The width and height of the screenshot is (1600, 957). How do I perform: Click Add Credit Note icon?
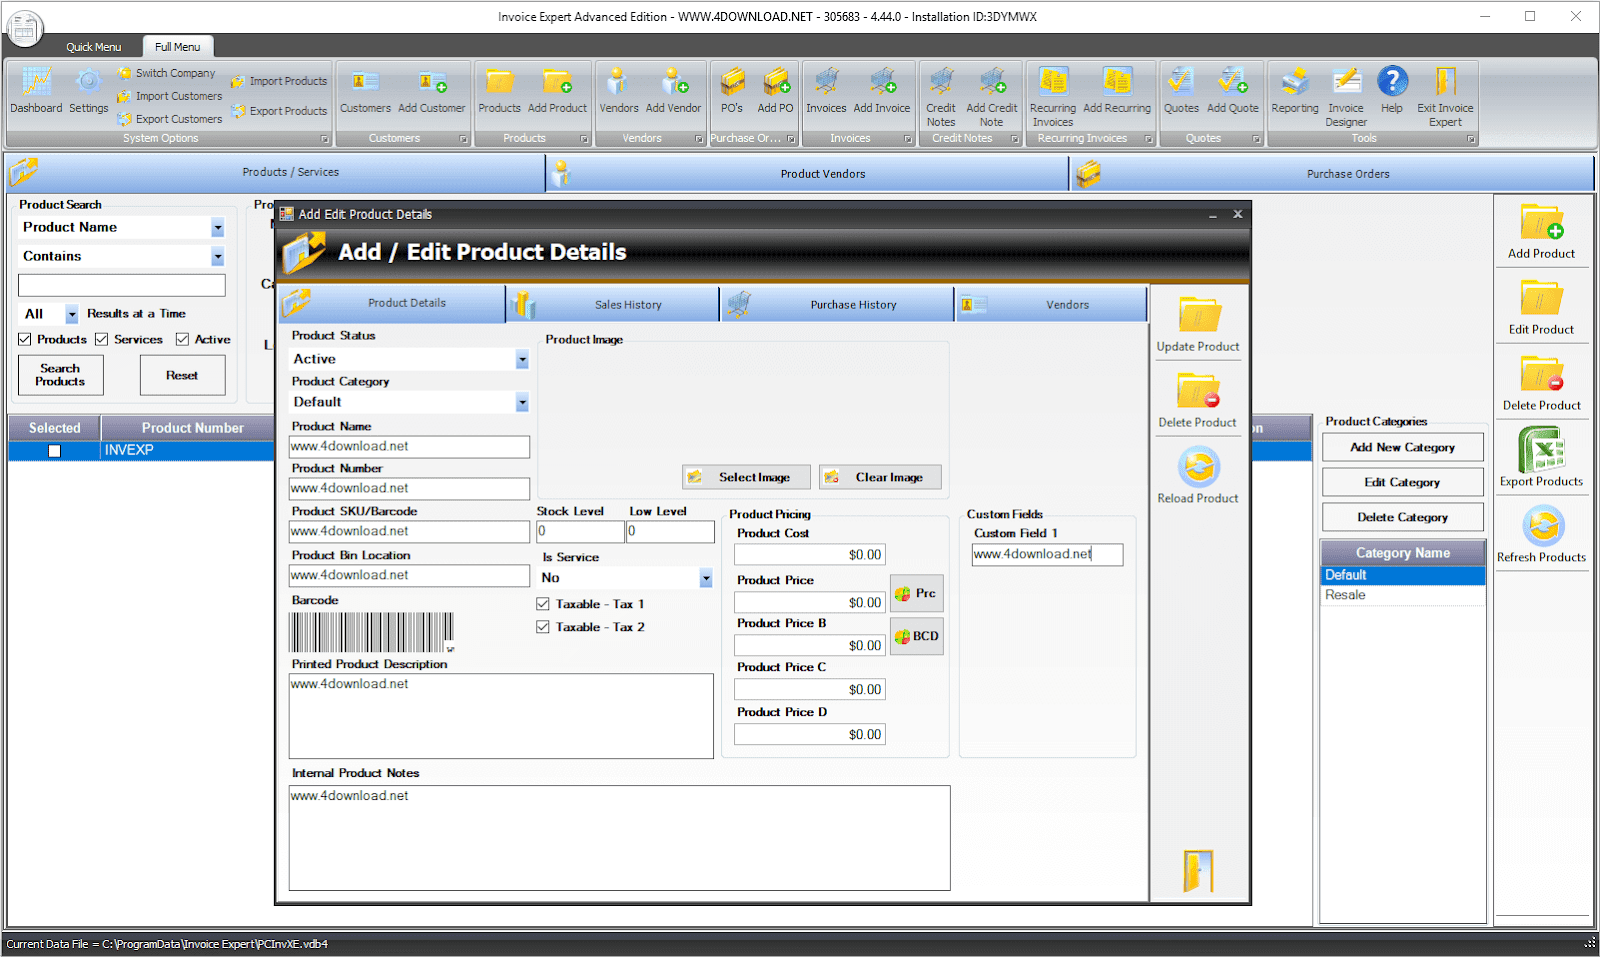(x=991, y=97)
